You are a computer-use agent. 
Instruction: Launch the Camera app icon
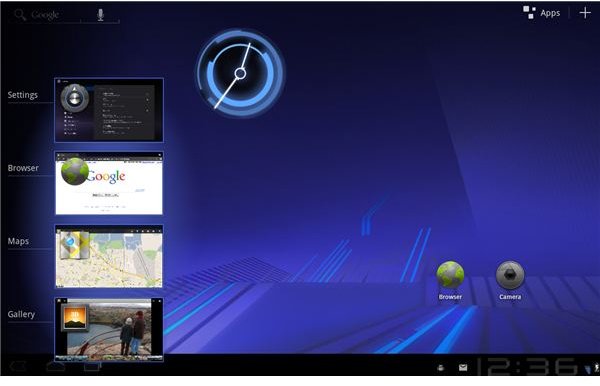(510, 275)
